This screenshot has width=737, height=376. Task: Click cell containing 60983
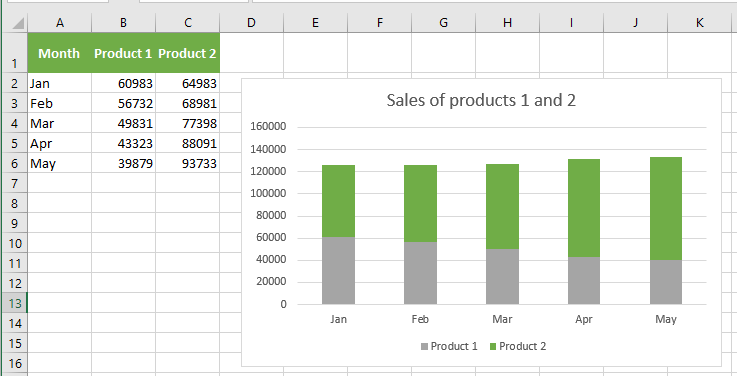(x=124, y=84)
